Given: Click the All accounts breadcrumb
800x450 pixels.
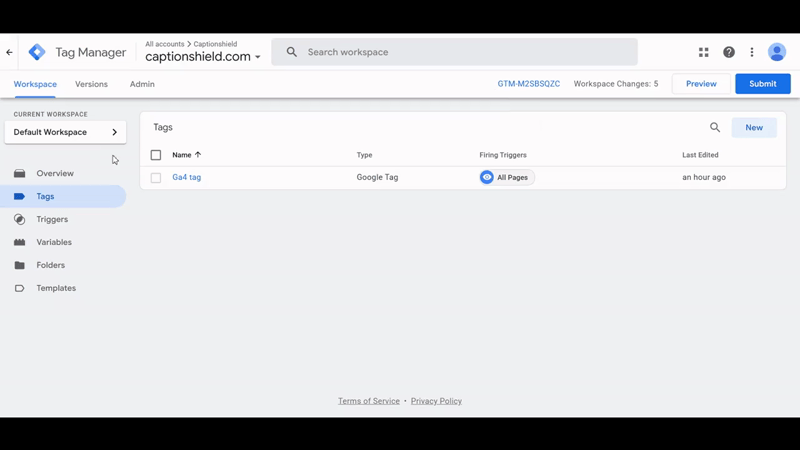Looking at the screenshot, I should click(165, 44).
